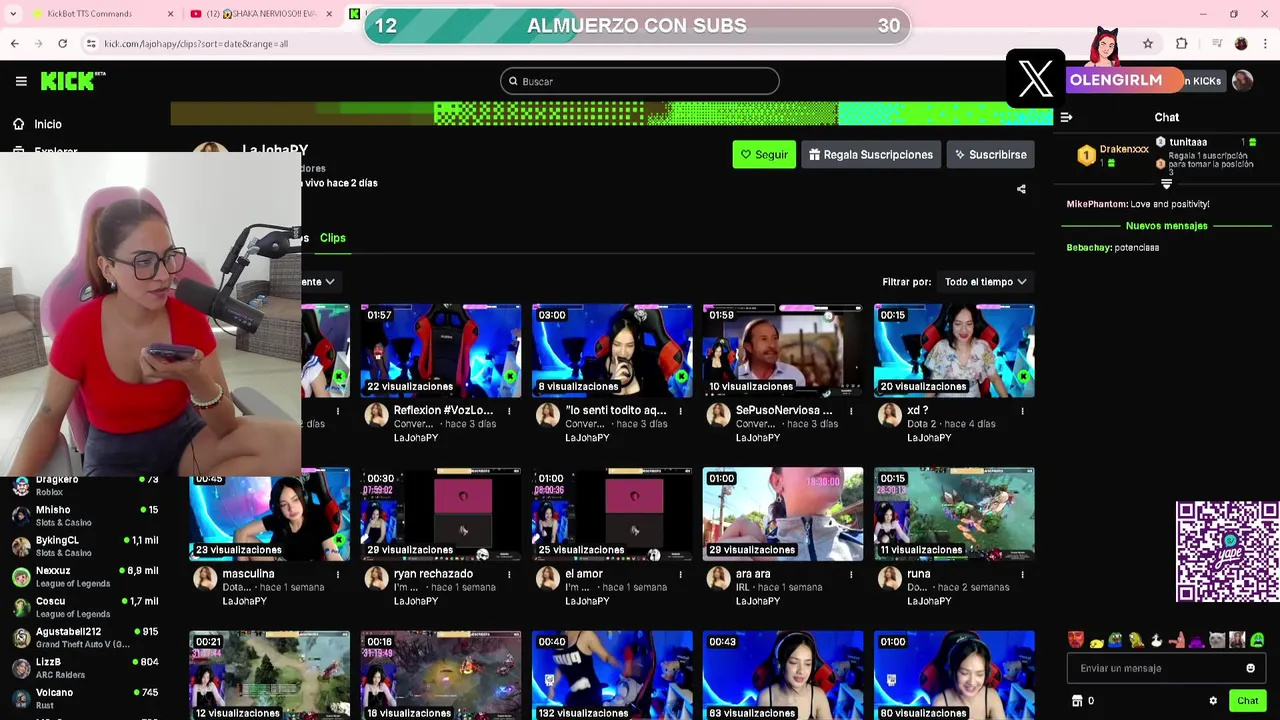The image size is (1280, 720).
Task: Insert the white duck emote
Action: (x=1157, y=640)
